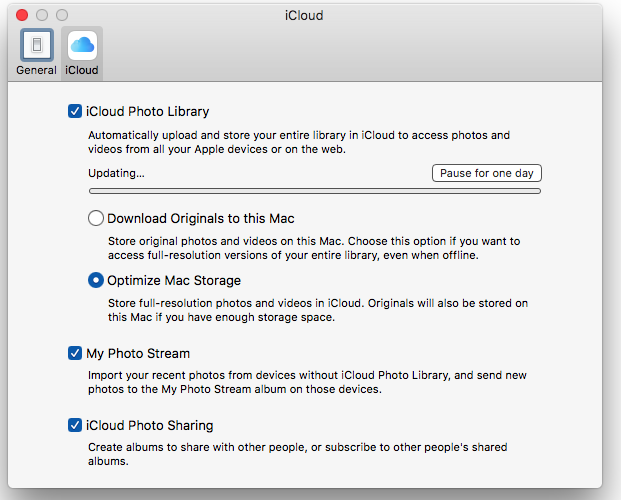Toggle My Photo Stream checkbox

[75, 353]
